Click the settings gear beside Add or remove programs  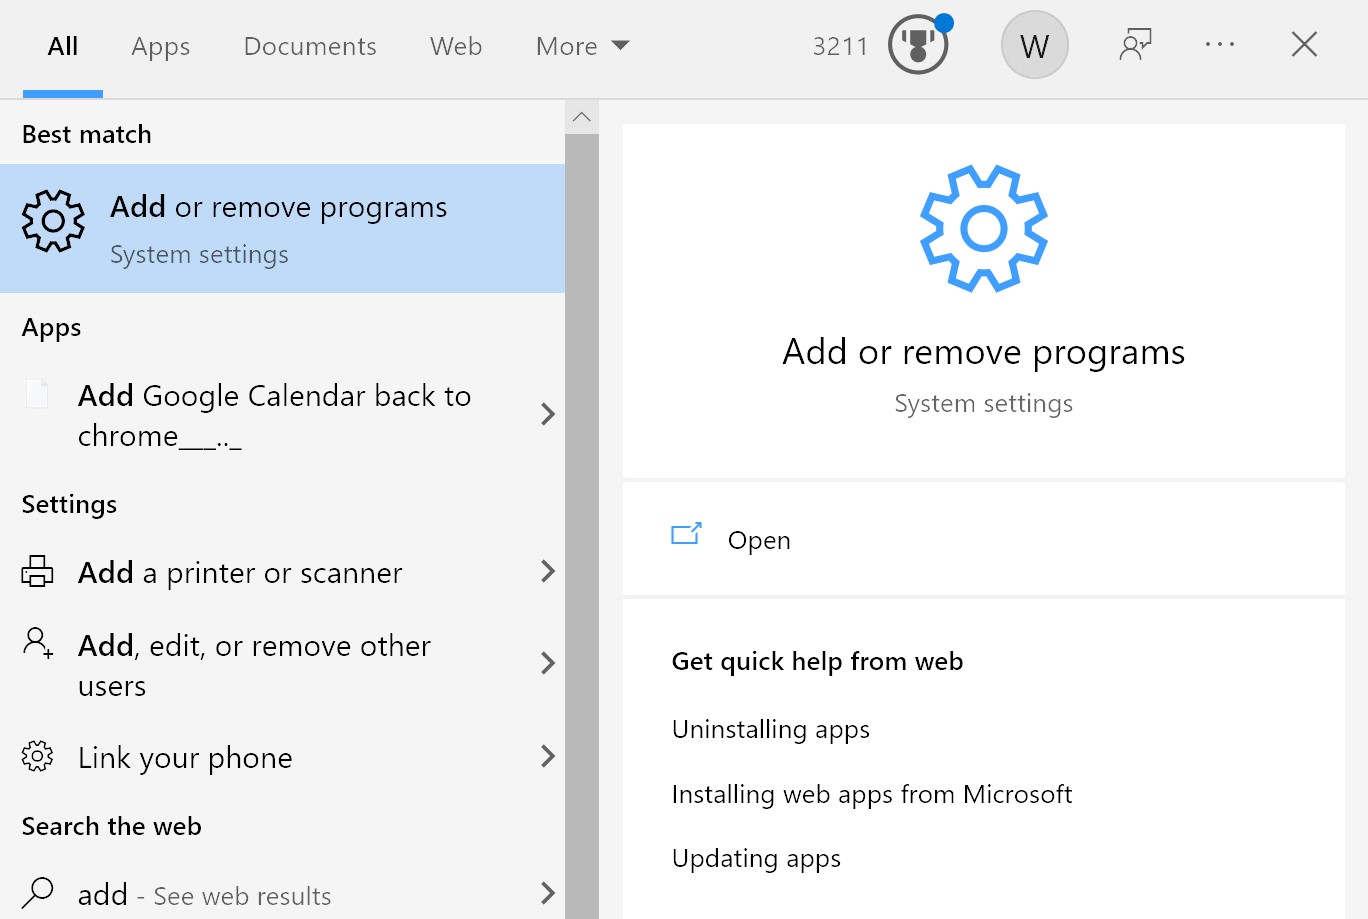tap(52, 221)
